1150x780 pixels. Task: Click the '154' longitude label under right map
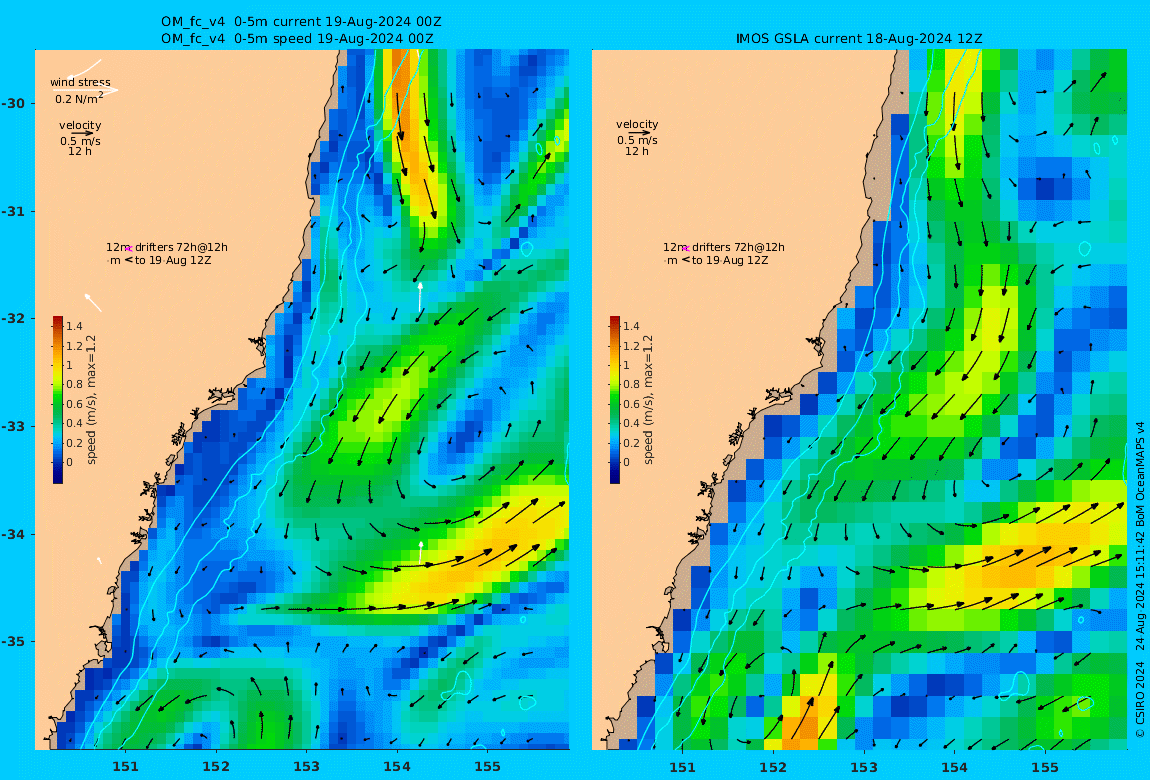(954, 767)
